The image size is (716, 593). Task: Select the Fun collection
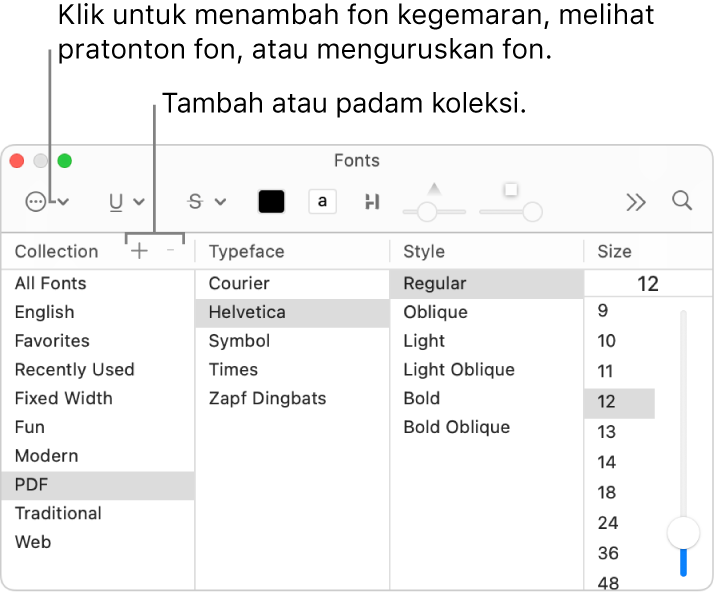[x=98, y=427]
